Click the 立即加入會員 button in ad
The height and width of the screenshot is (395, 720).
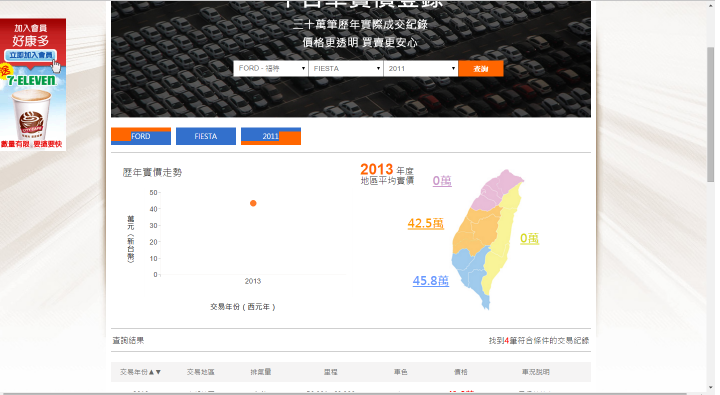pyautogui.click(x=31, y=55)
